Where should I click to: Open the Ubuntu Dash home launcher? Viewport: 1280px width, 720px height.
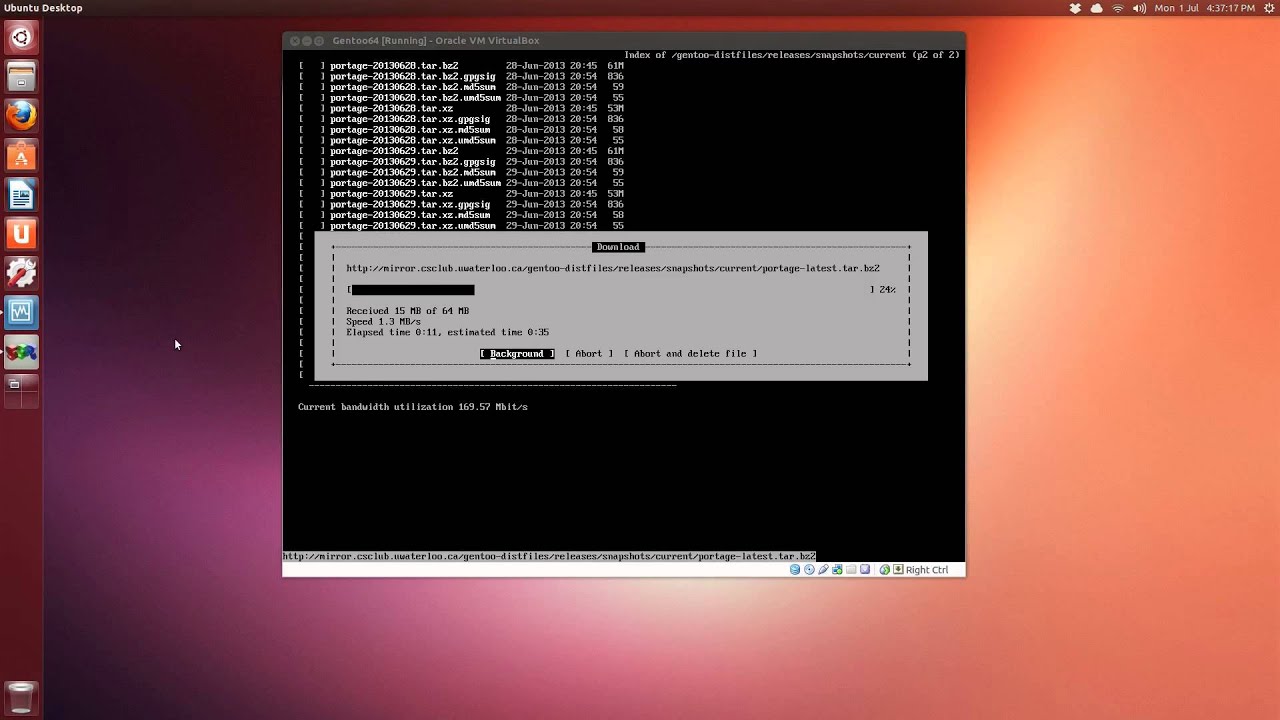[x=21, y=38]
